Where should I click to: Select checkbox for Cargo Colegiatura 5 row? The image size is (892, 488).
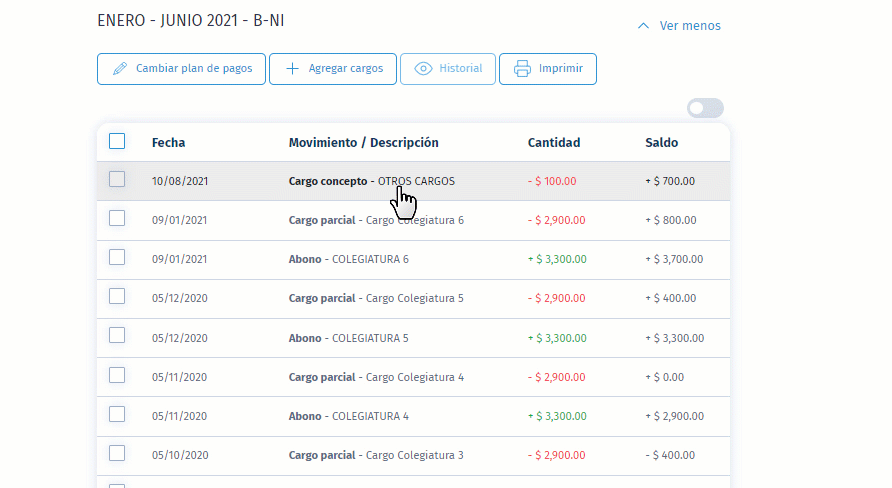117,296
